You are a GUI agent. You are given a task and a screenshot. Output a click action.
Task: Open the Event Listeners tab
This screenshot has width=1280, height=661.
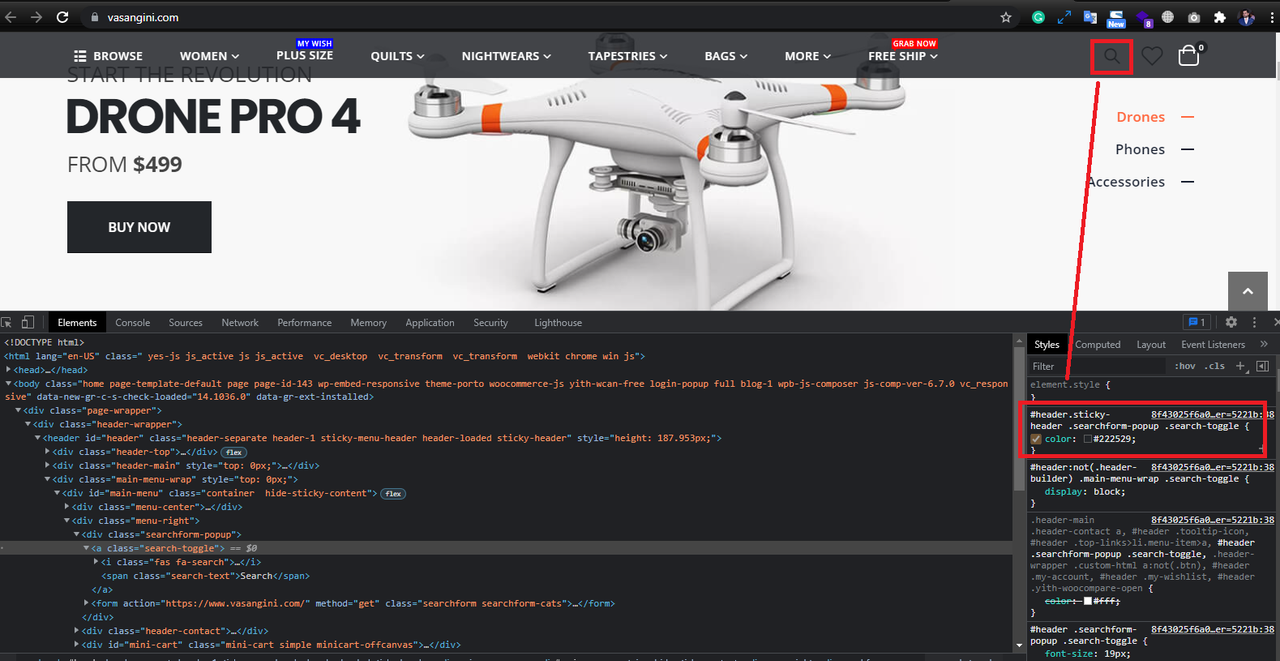coord(1213,344)
